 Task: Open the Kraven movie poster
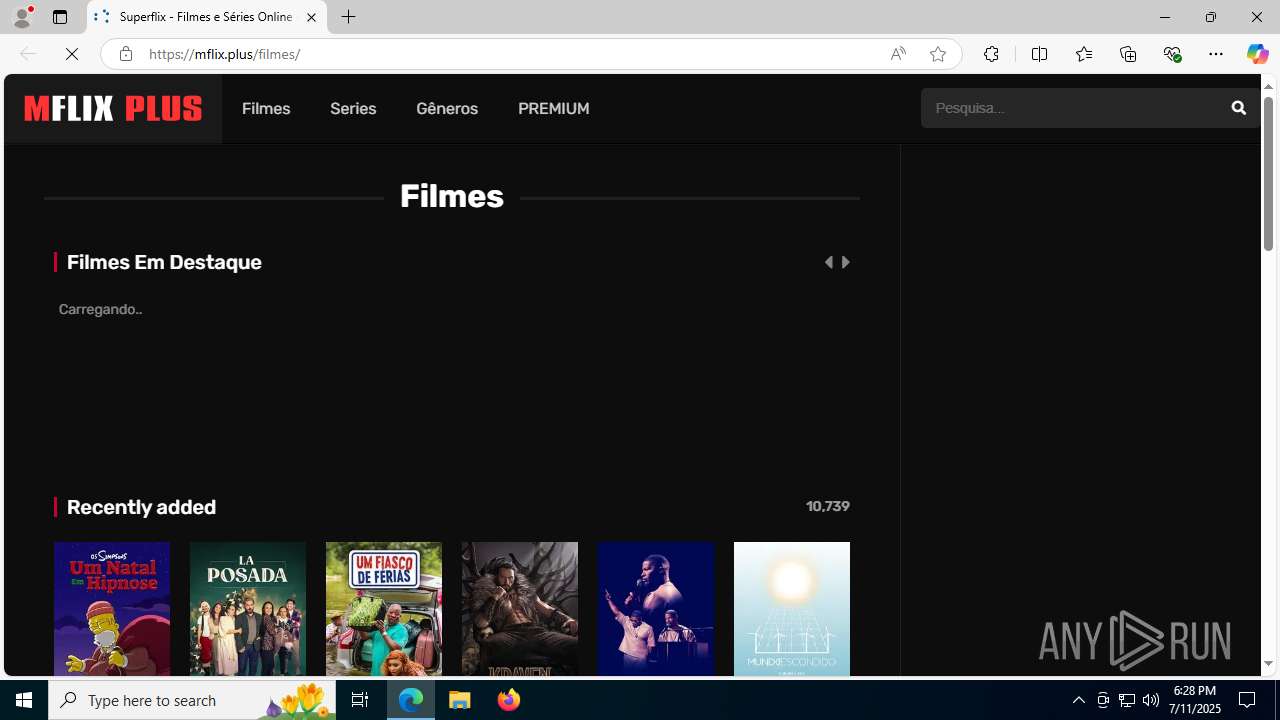pos(520,609)
